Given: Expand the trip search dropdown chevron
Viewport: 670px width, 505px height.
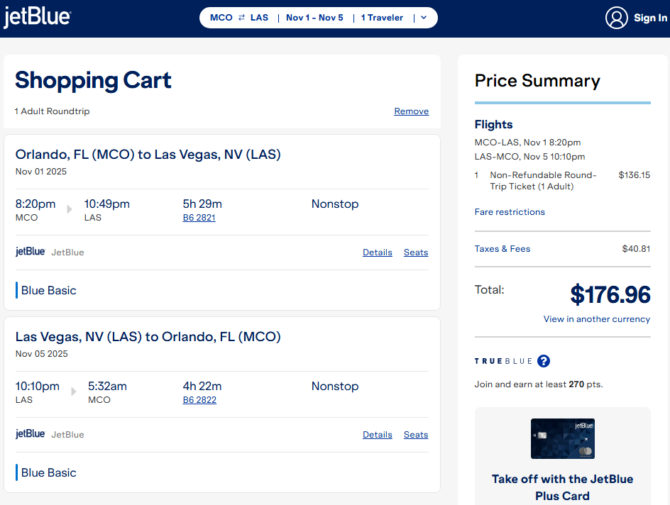Looking at the screenshot, I should pyautogui.click(x=423, y=18).
